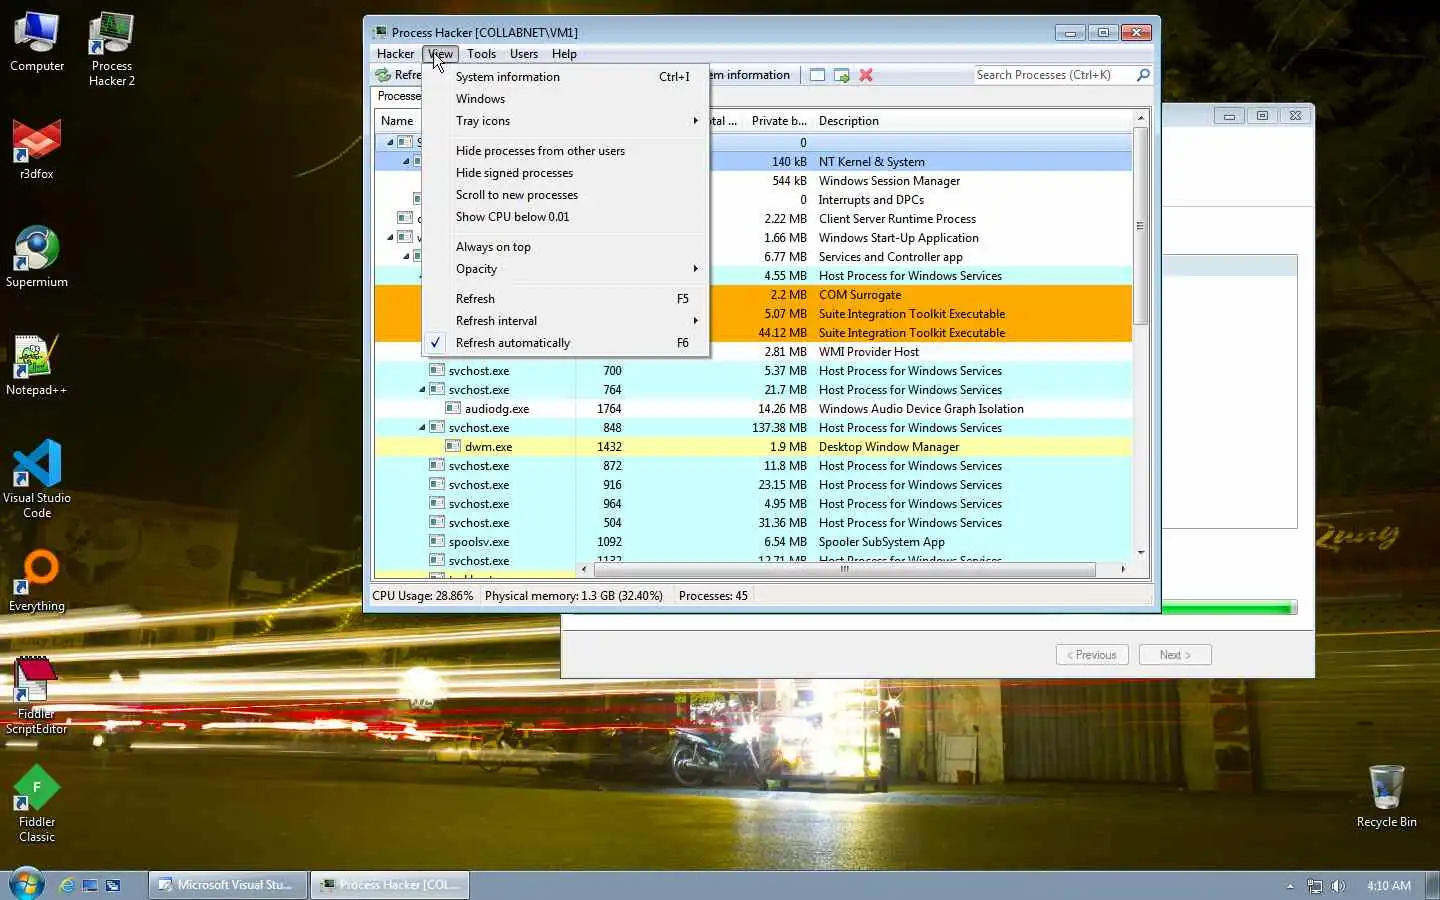Enable Always on top
Screen dimensions: 1440x900
566,247
